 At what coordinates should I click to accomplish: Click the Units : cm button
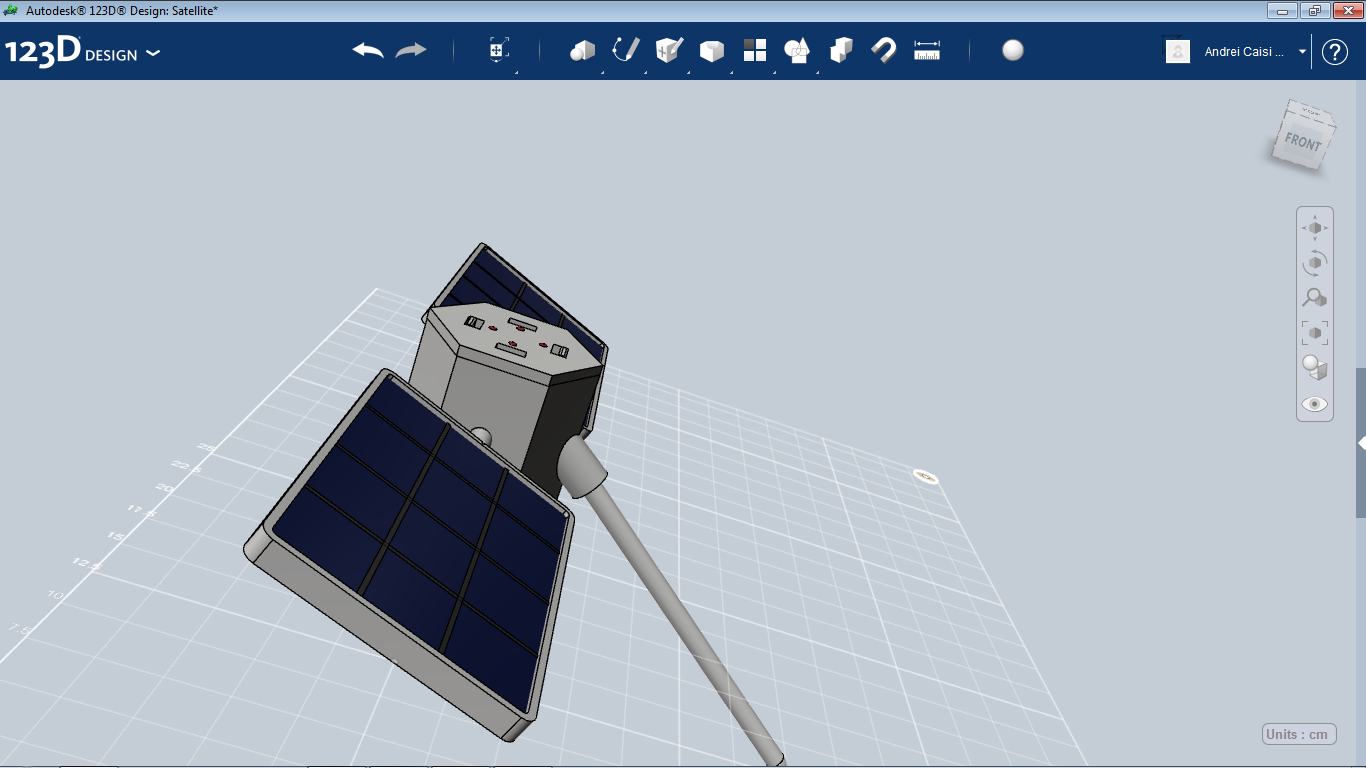point(1299,733)
